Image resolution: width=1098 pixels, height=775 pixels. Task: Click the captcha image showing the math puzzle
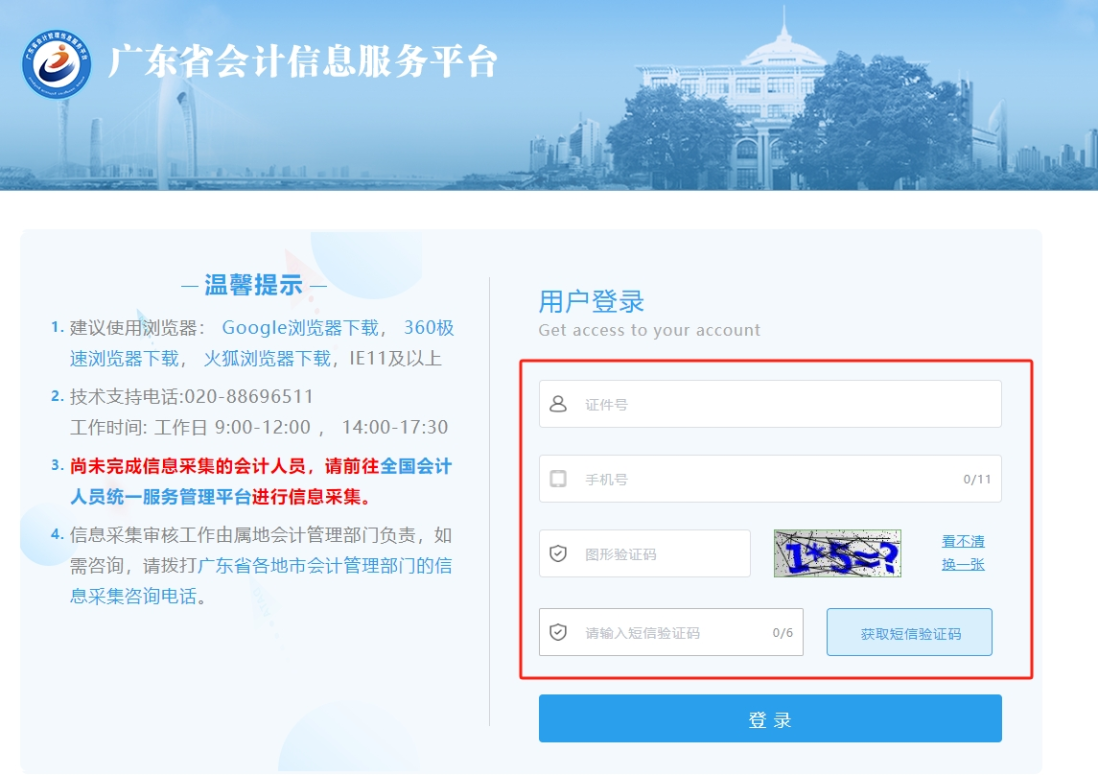[x=838, y=553]
